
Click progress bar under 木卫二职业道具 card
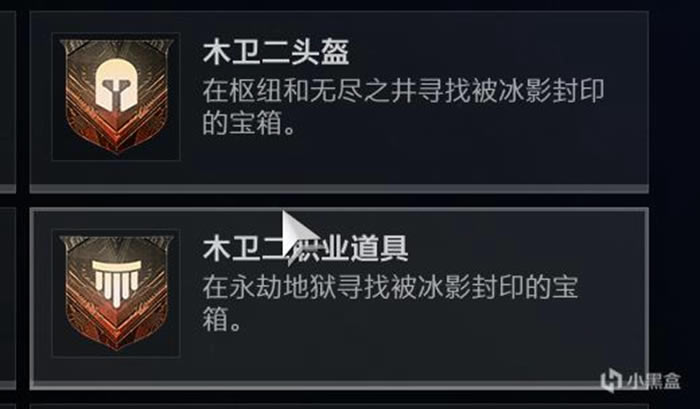point(339,384)
